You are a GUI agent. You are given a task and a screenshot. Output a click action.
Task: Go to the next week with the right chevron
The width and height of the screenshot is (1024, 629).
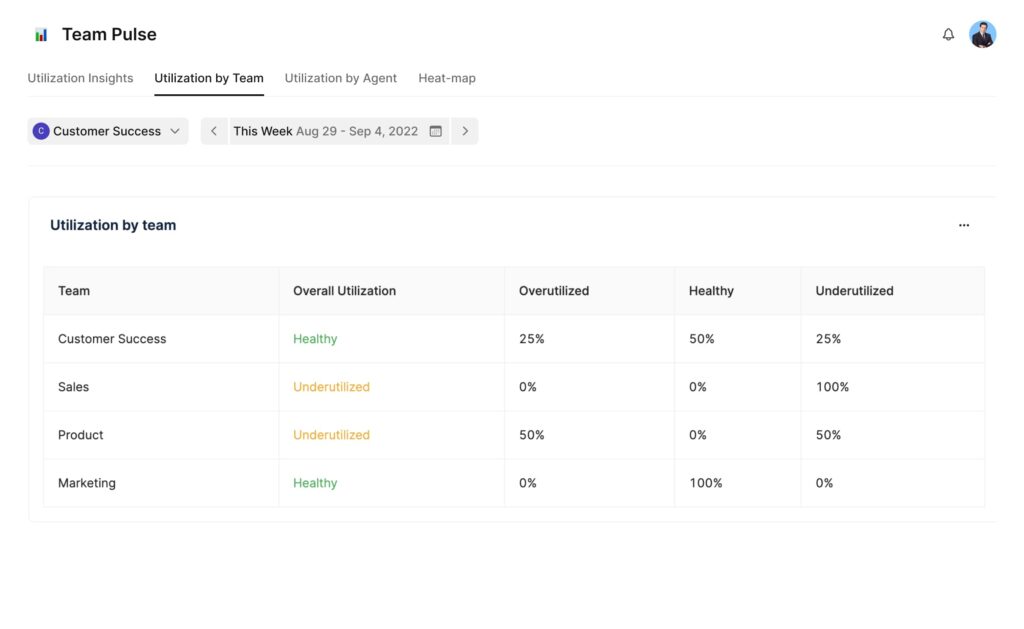pyautogui.click(x=464, y=130)
